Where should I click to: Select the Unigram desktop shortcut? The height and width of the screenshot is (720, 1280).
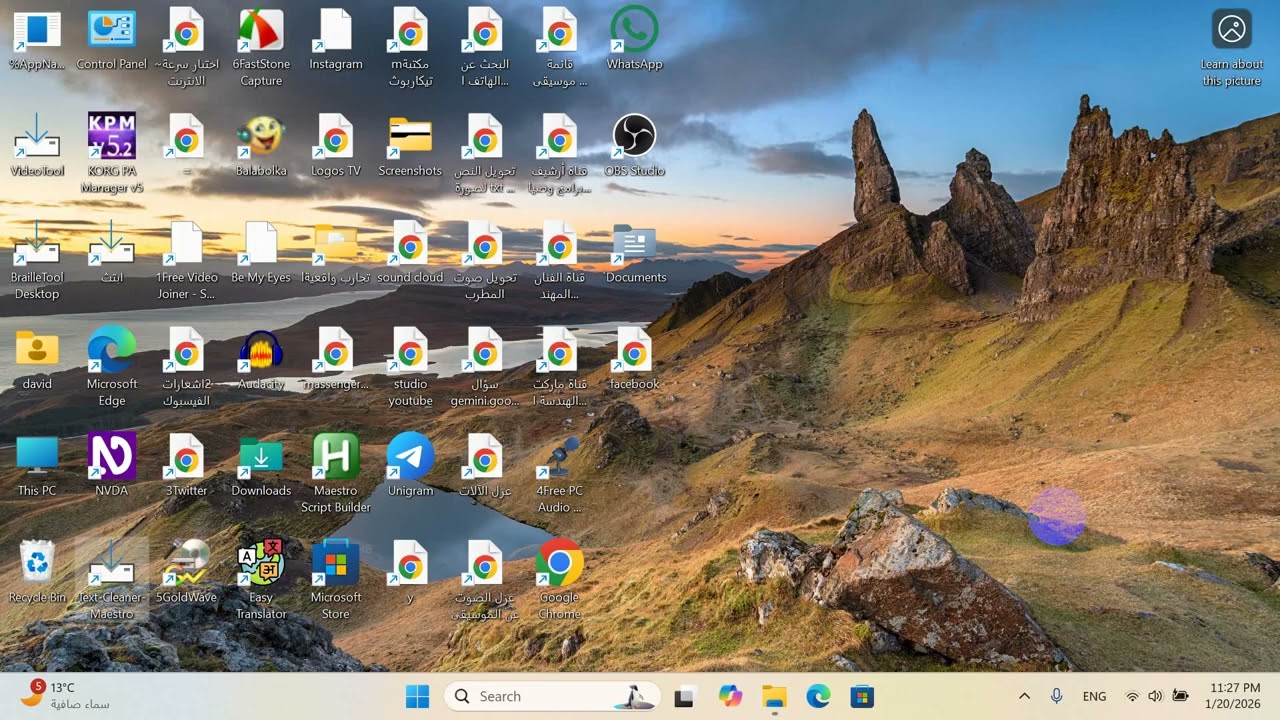point(410,466)
